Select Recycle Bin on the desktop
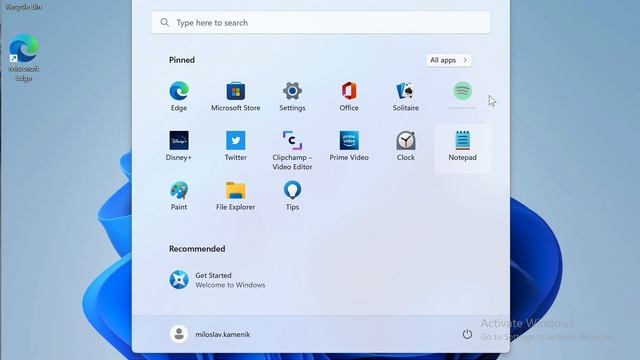This screenshot has height=360, width=640. click(x=23, y=6)
